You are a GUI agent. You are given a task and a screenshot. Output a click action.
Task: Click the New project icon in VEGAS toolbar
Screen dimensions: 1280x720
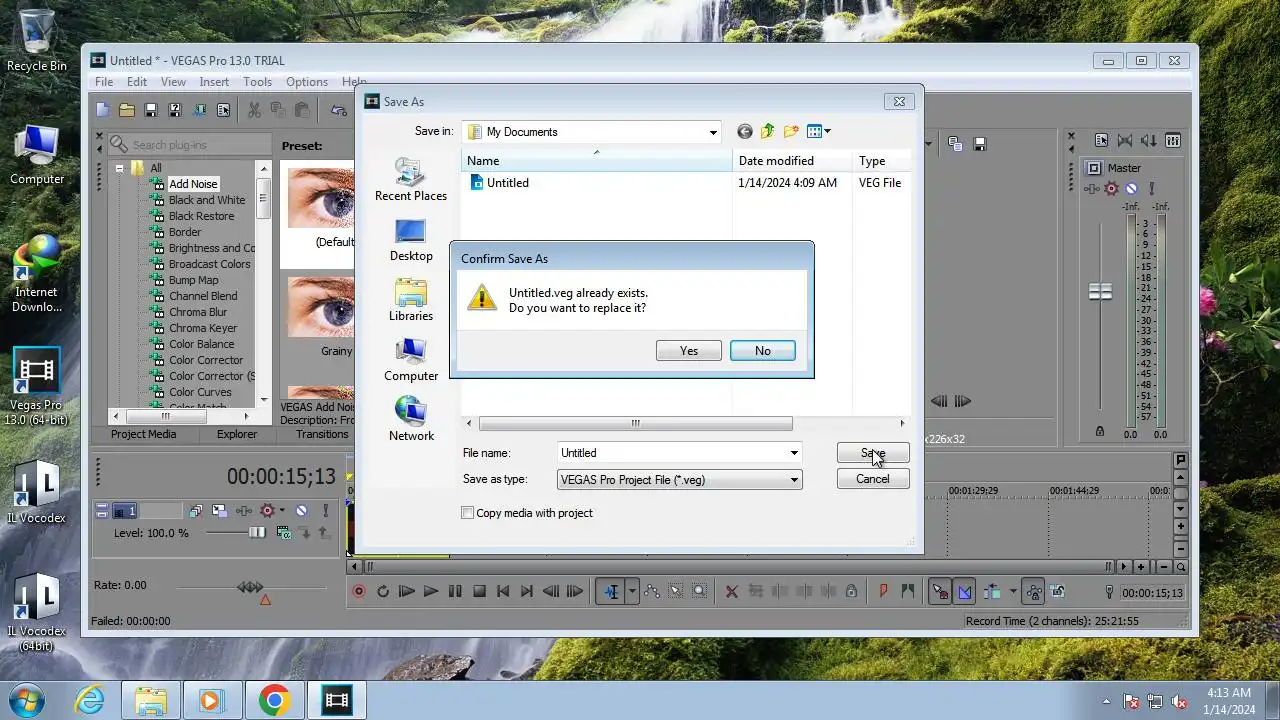pyautogui.click(x=103, y=110)
